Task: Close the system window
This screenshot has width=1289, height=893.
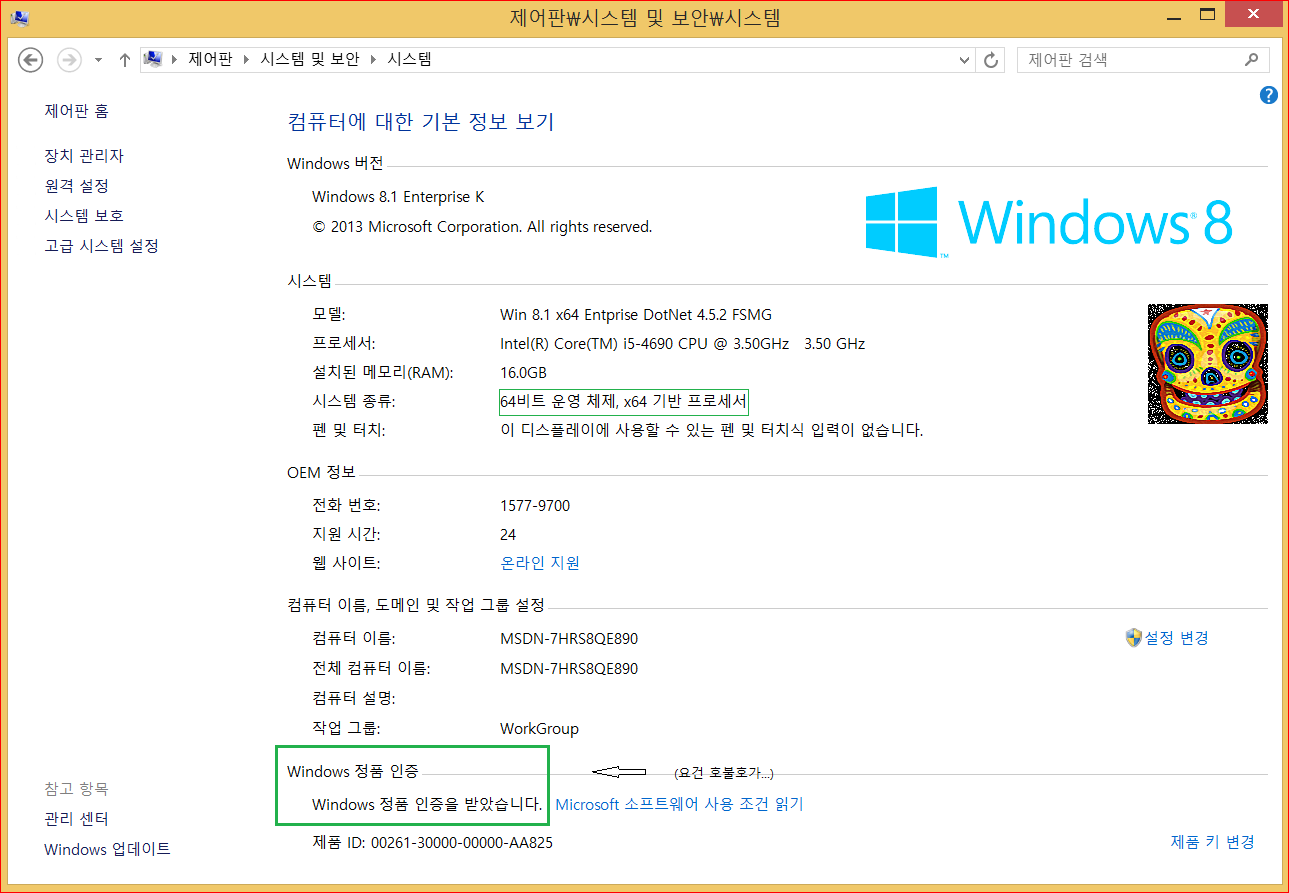Action: pos(1253,14)
